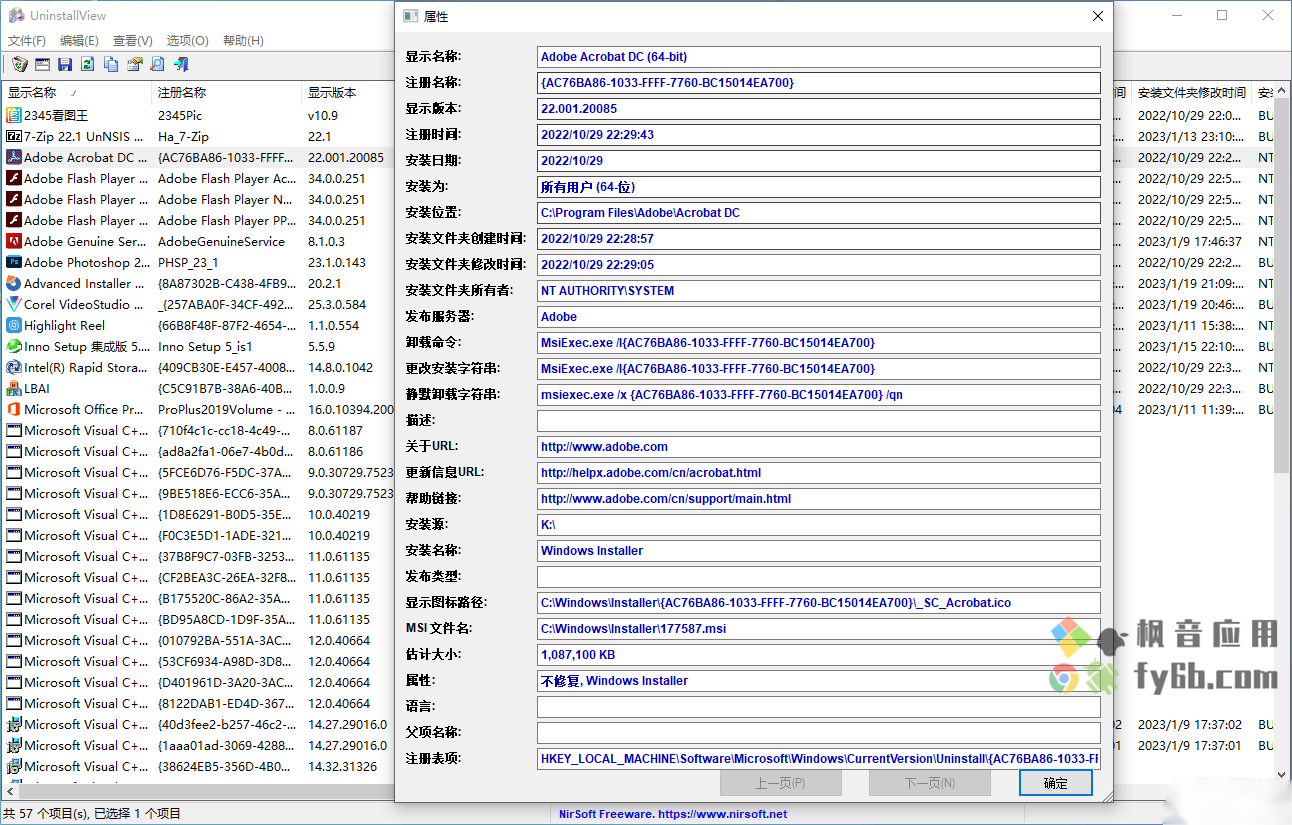Select the {710f4c1c-cc18-4c49 row

pos(198,430)
